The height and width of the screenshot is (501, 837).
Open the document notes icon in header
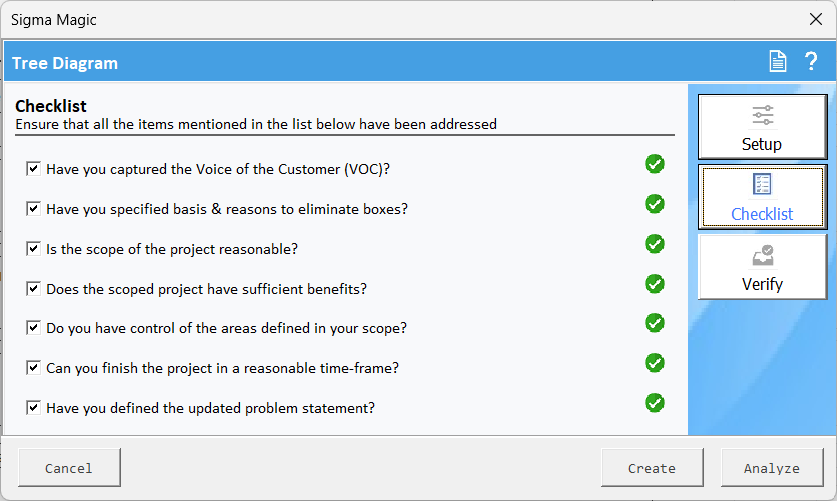coord(777,61)
